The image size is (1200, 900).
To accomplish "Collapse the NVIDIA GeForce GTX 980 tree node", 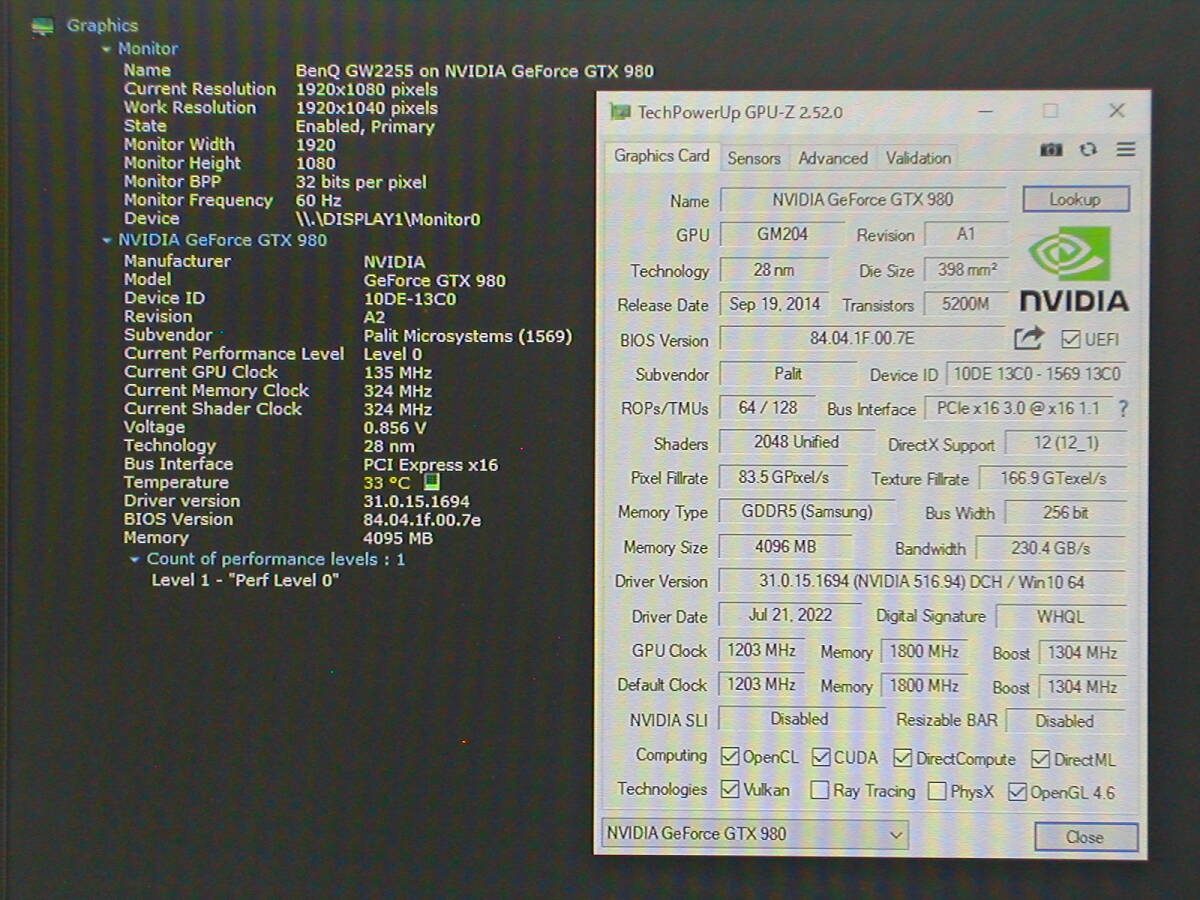I will [x=106, y=240].
